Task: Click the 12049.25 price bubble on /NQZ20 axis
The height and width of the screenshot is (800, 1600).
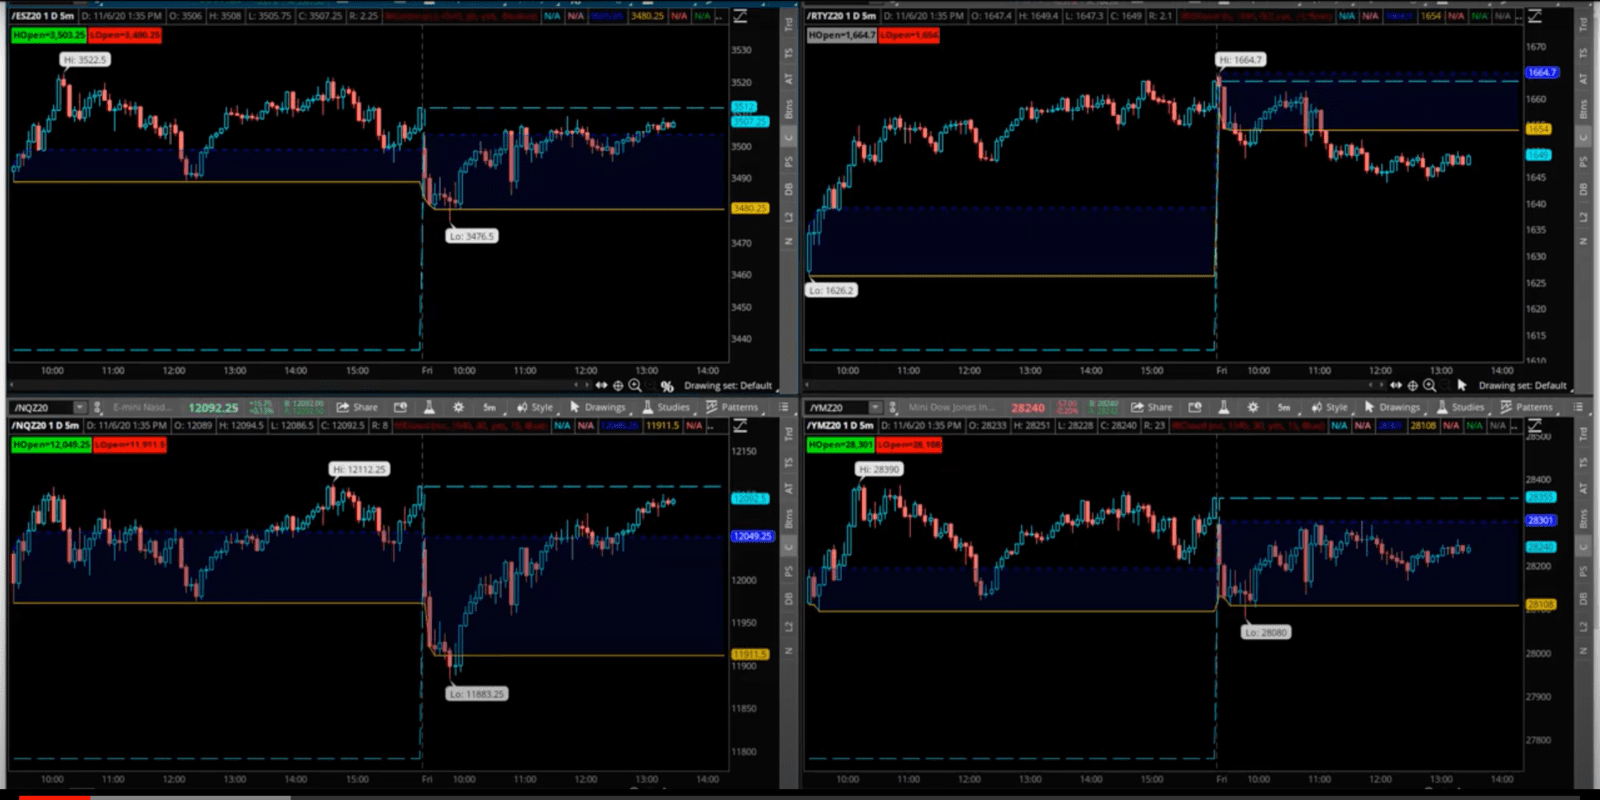Action: point(752,536)
